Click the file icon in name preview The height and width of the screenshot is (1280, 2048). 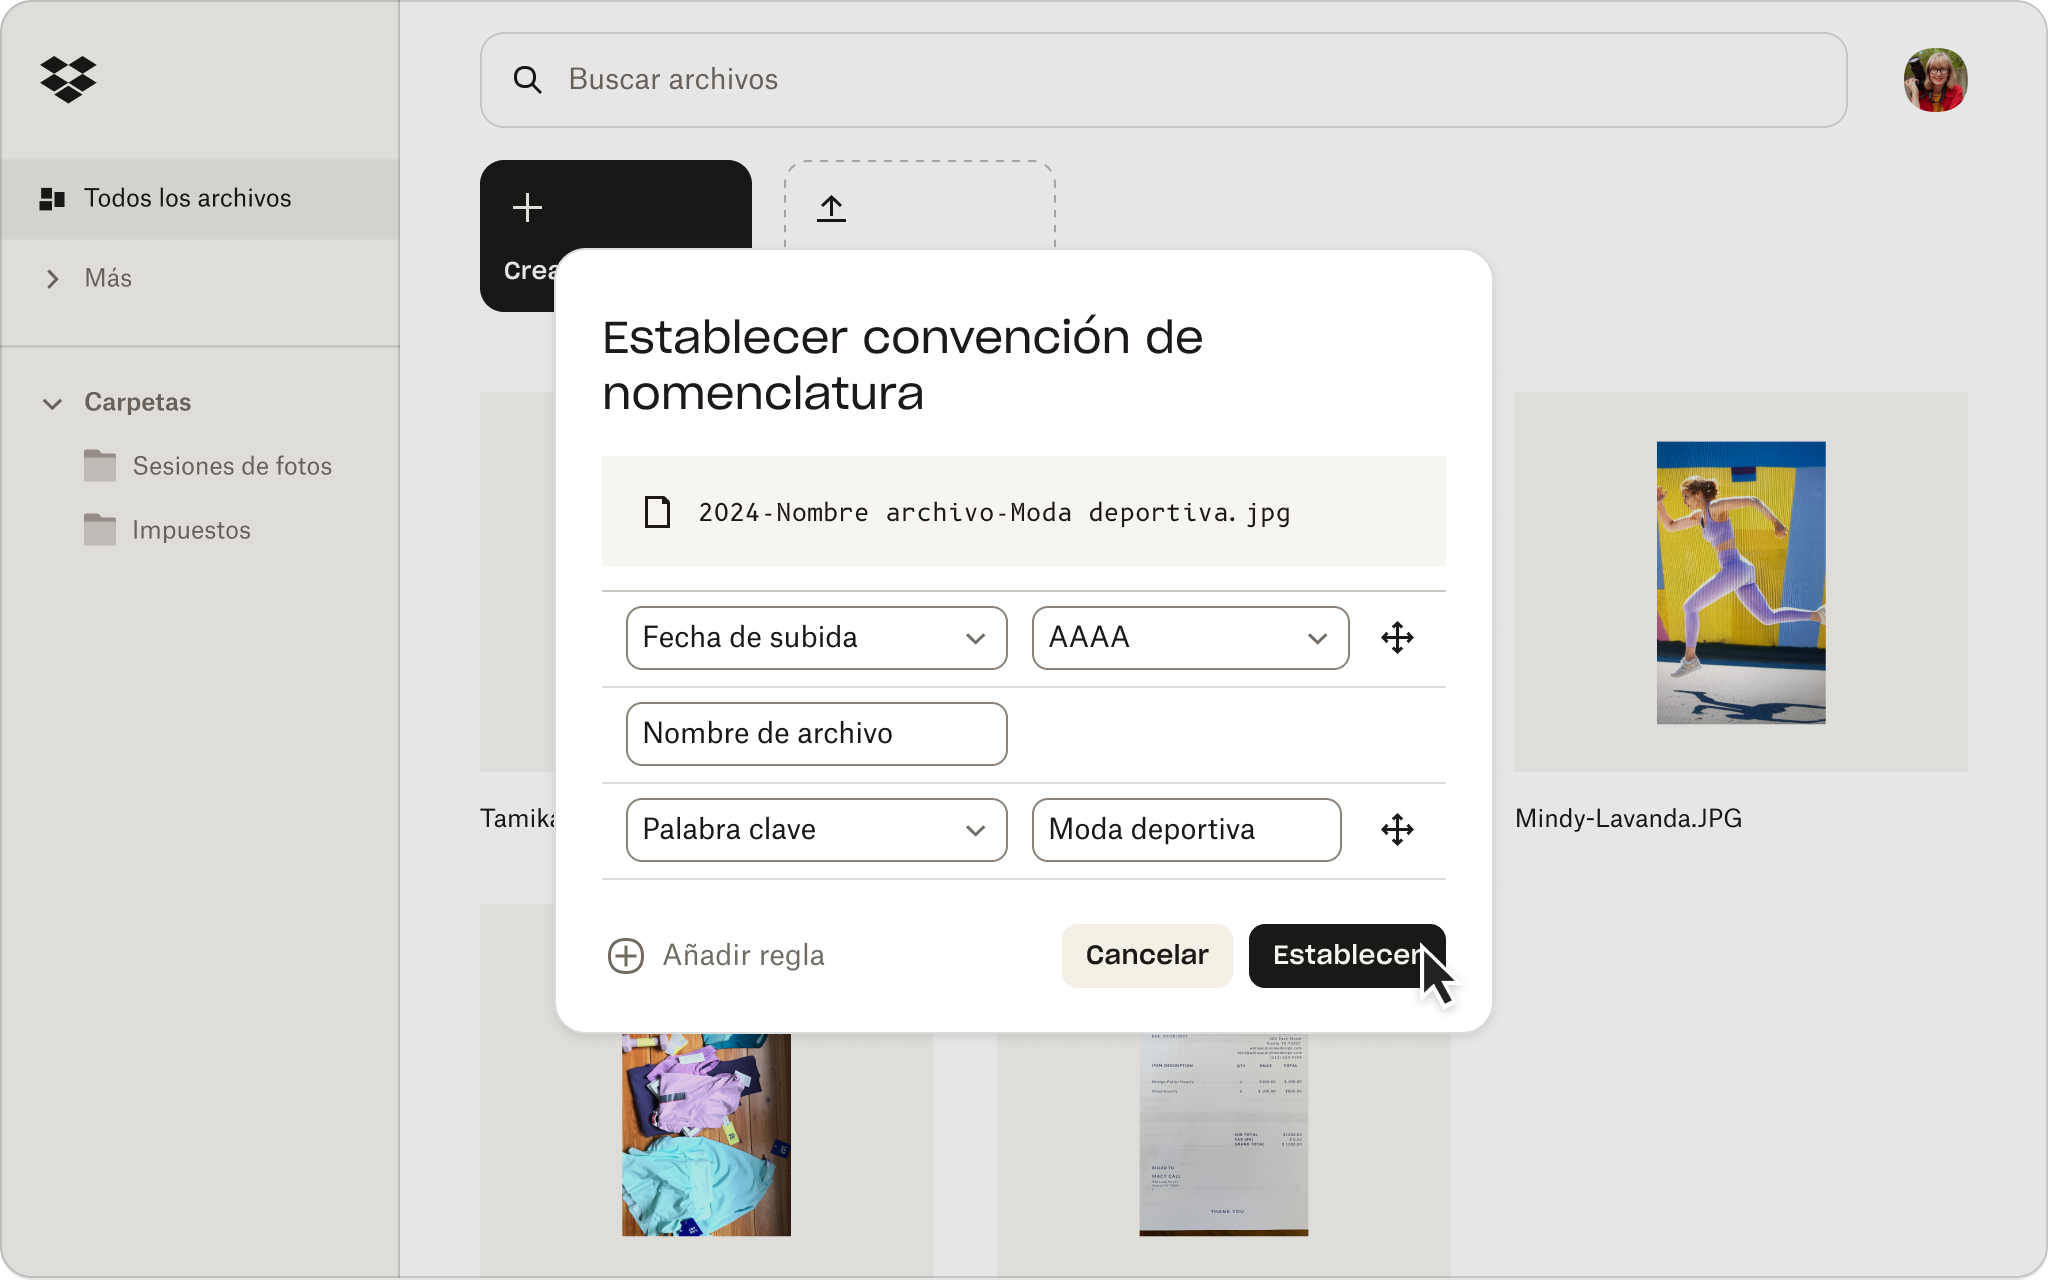click(657, 512)
